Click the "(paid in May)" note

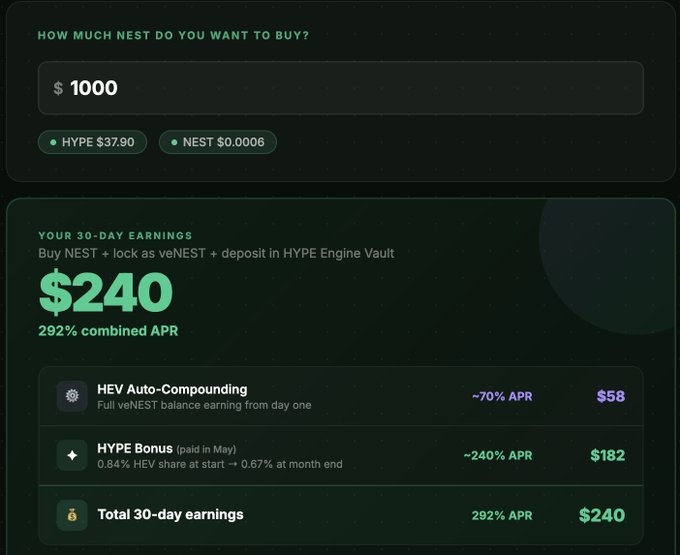click(x=207, y=449)
